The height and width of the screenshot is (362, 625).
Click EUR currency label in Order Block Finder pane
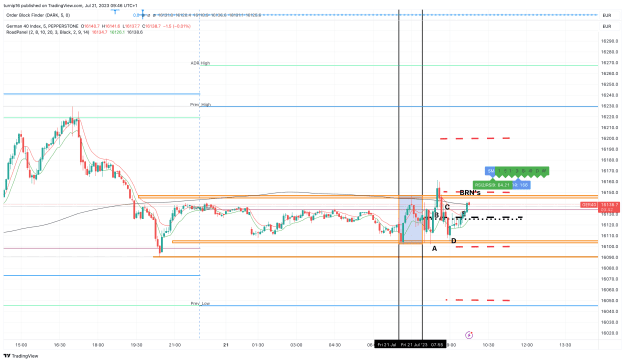(x=607, y=15)
